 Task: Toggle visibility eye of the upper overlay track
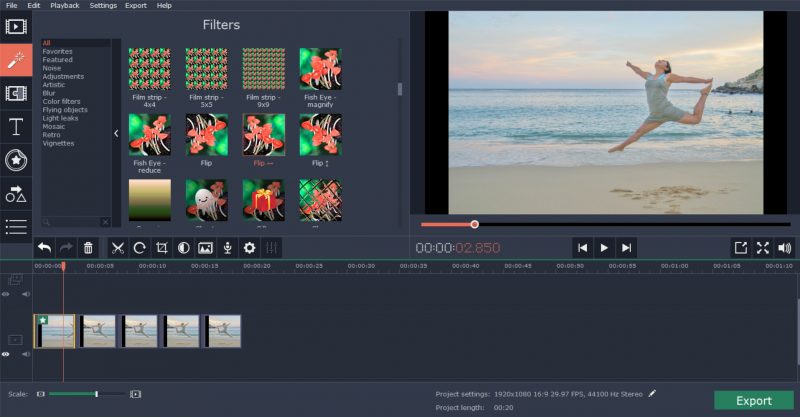click(6, 294)
